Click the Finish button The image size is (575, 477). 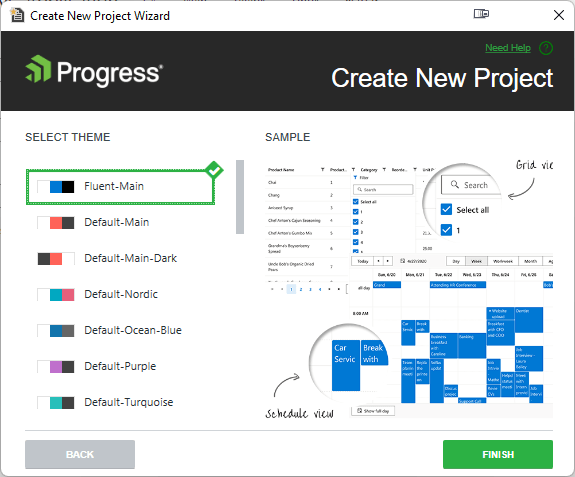pos(498,454)
